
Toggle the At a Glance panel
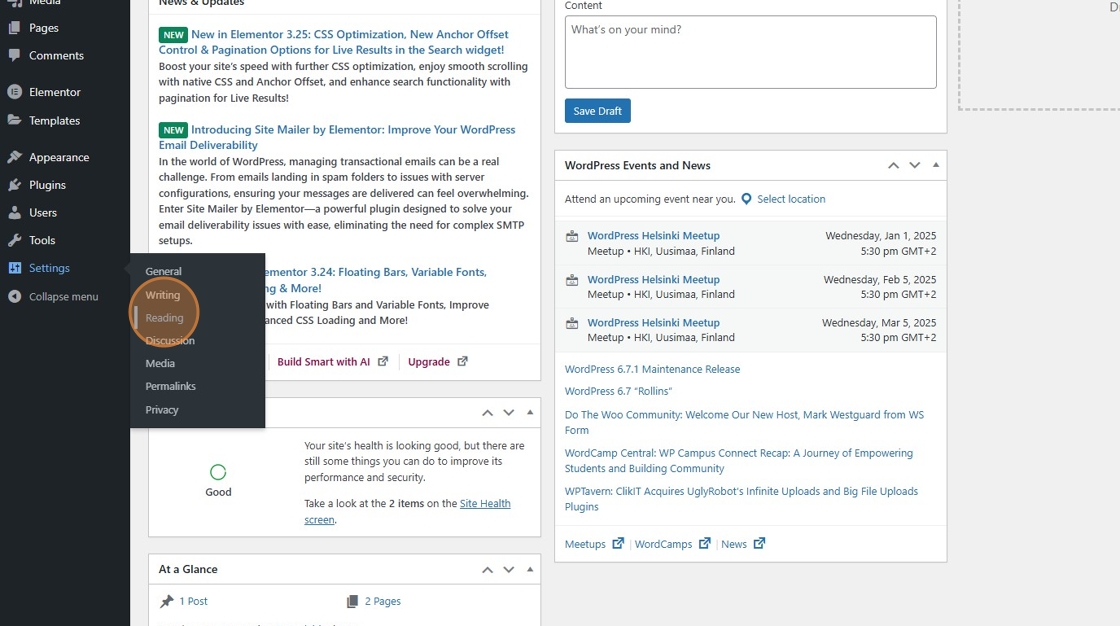point(530,570)
